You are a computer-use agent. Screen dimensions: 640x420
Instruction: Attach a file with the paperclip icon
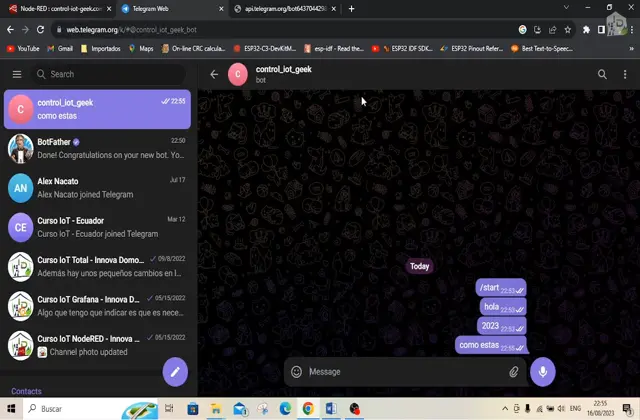(514, 372)
